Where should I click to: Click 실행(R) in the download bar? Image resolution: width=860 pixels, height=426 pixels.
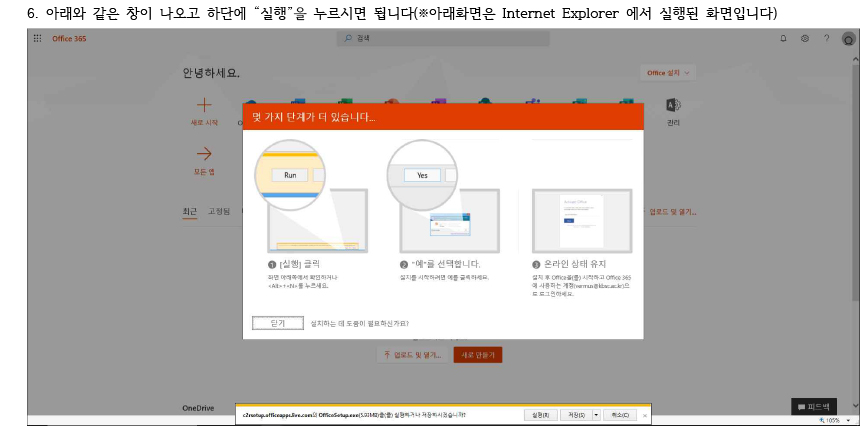point(541,415)
